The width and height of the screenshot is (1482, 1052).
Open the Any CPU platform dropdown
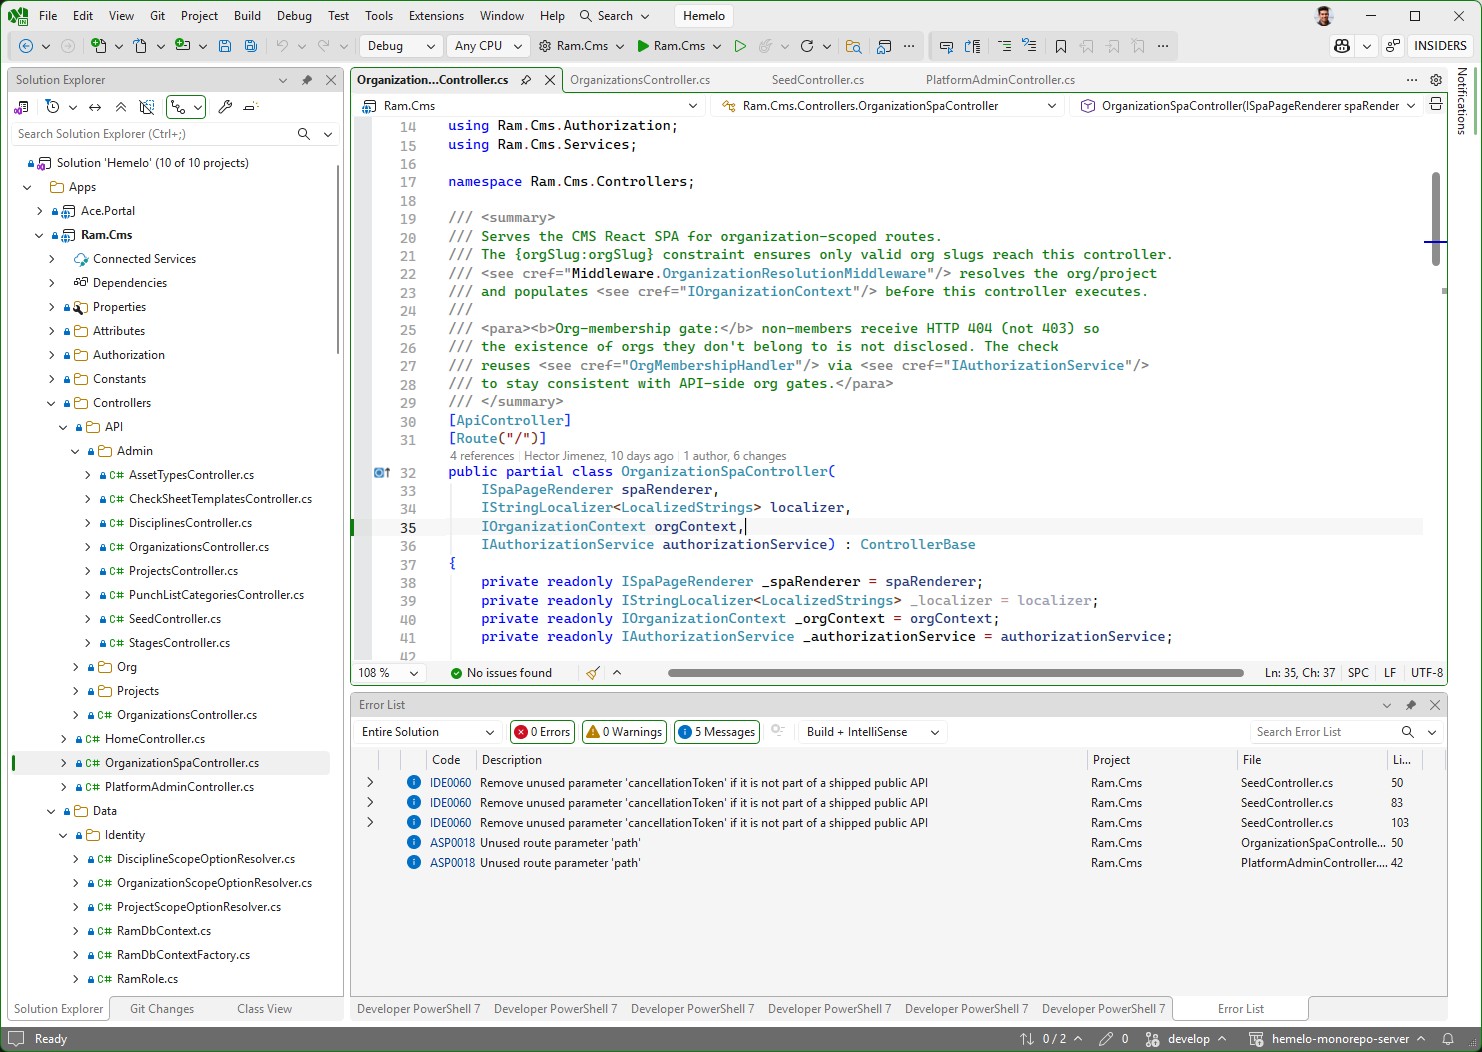[488, 46]
